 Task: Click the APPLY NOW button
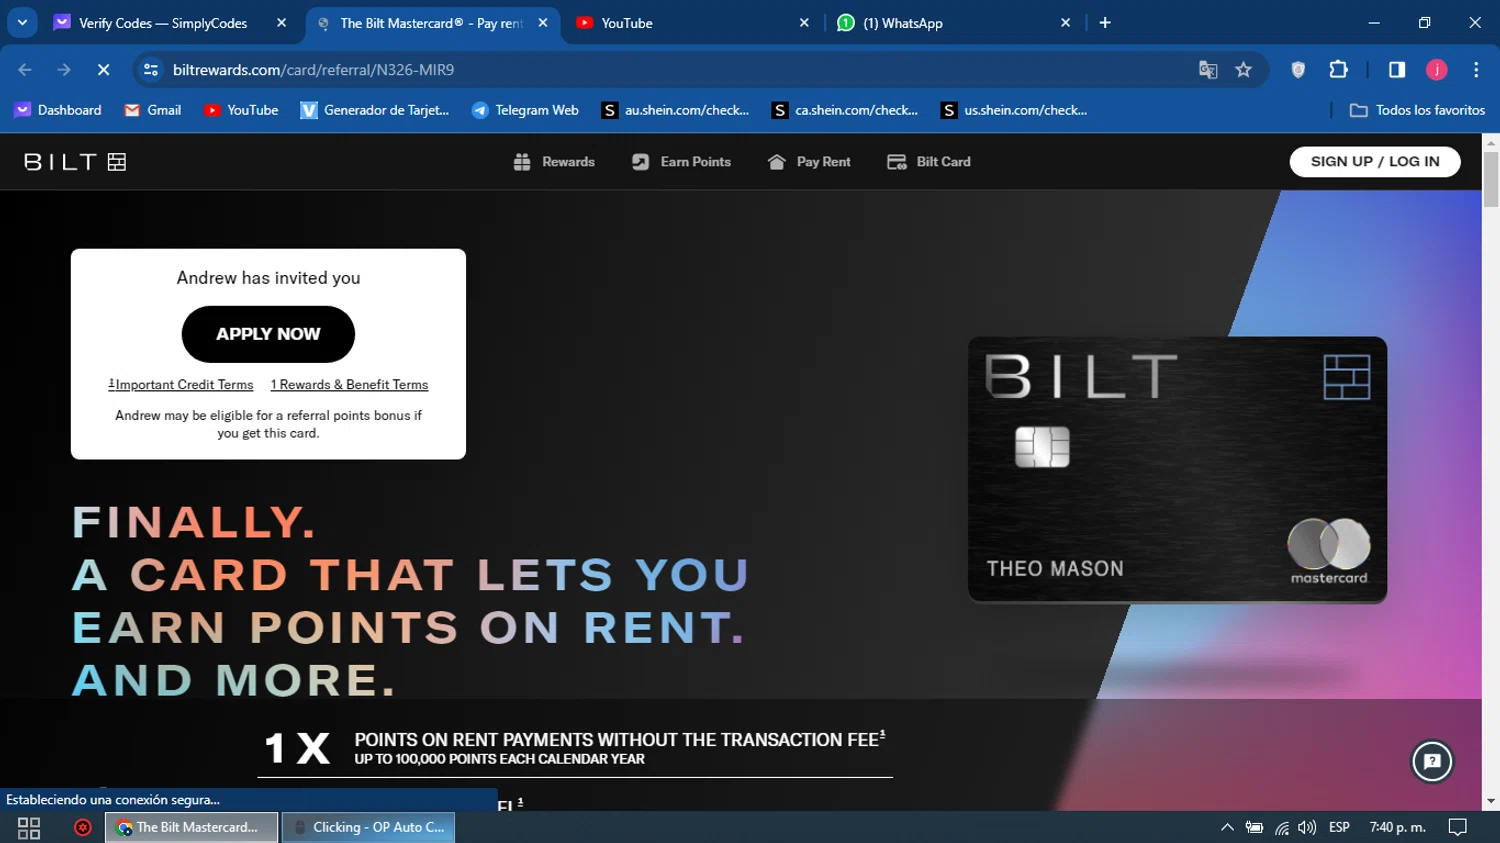click(268, 334)
